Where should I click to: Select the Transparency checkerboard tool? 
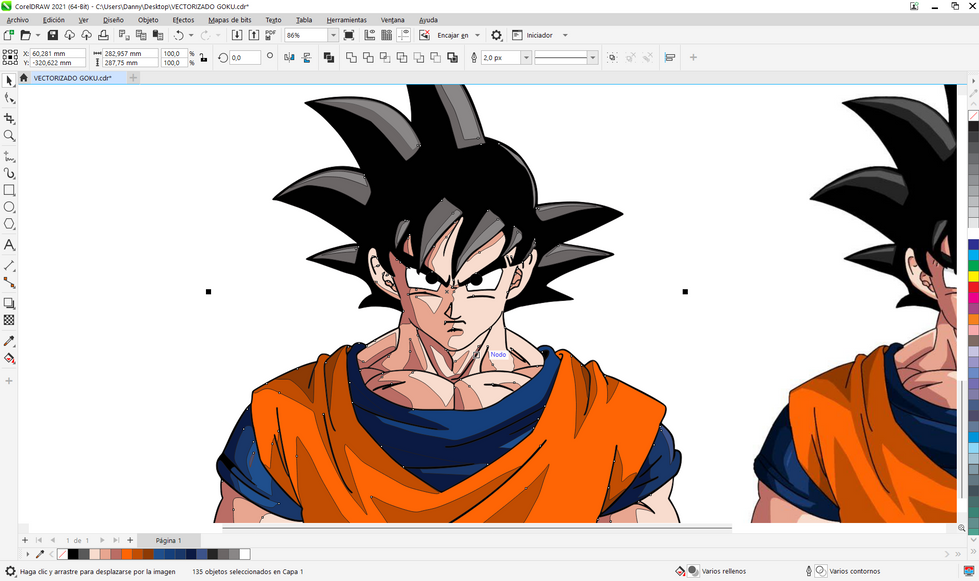[x=9, y=320]
